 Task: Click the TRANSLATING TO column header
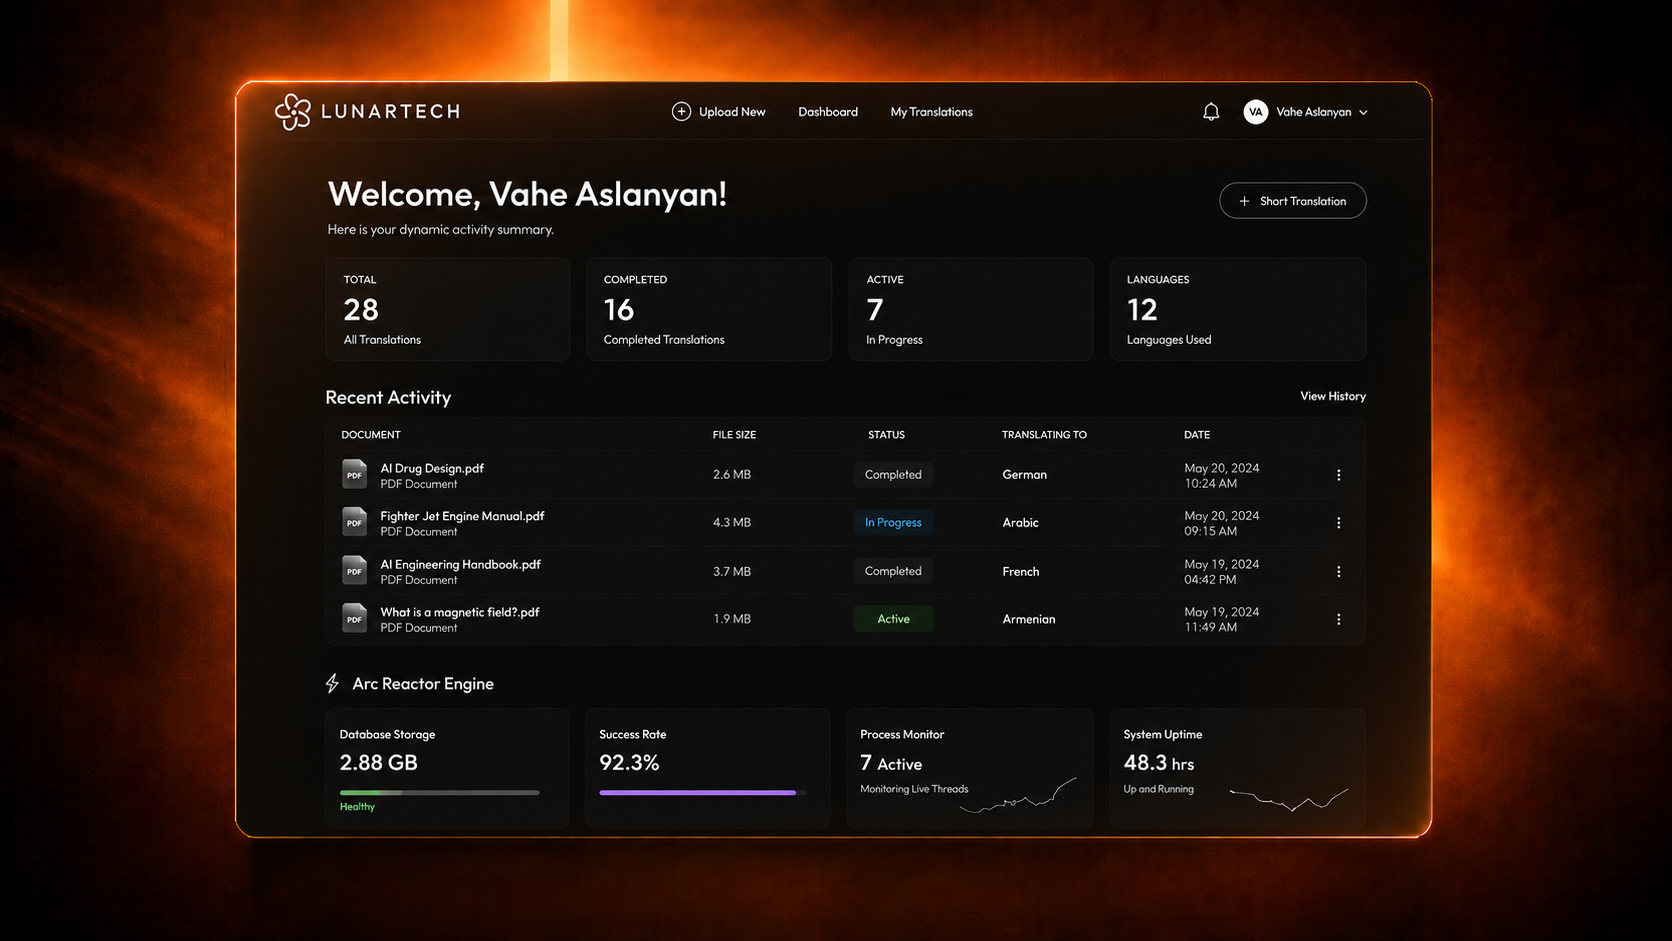click(1044, 435)
